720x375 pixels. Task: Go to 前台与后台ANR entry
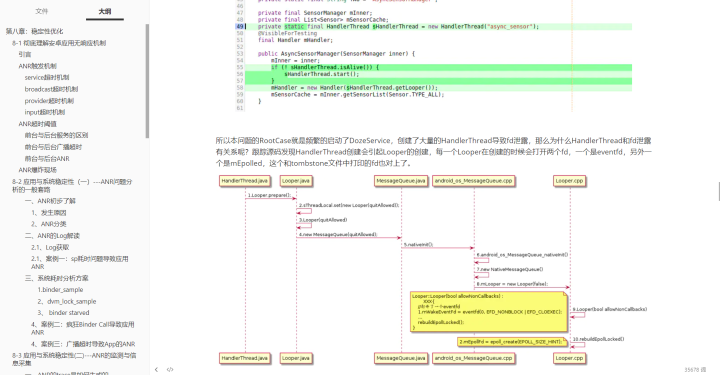[47, 158]
